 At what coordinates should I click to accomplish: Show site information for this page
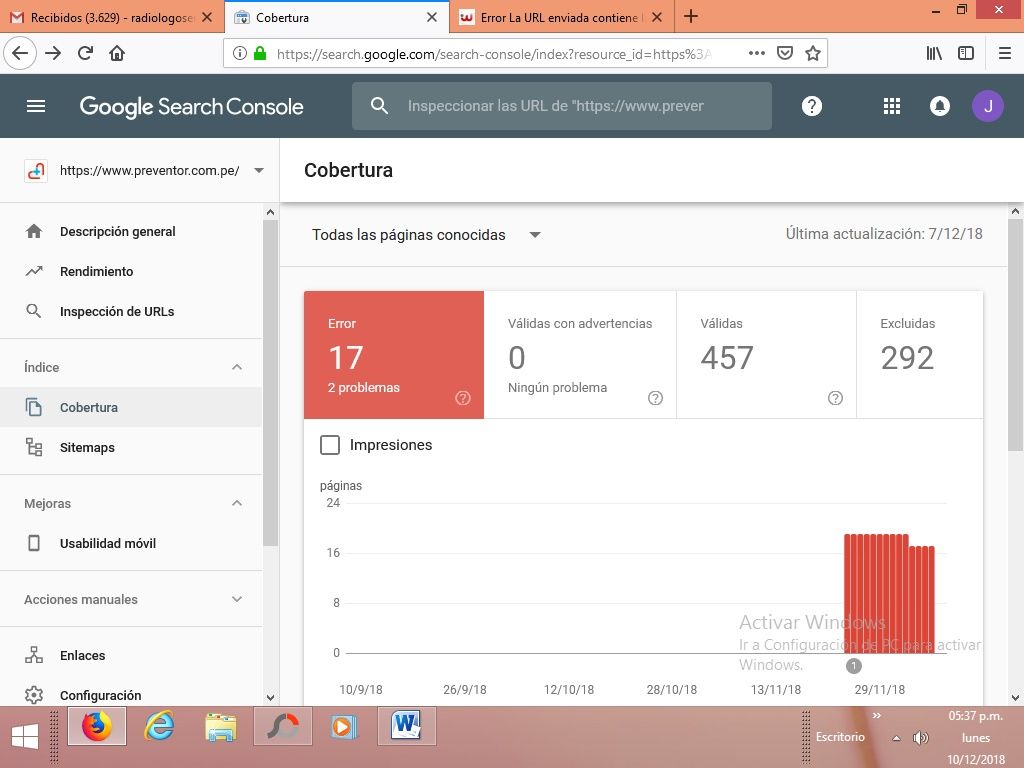click(240, 54)
